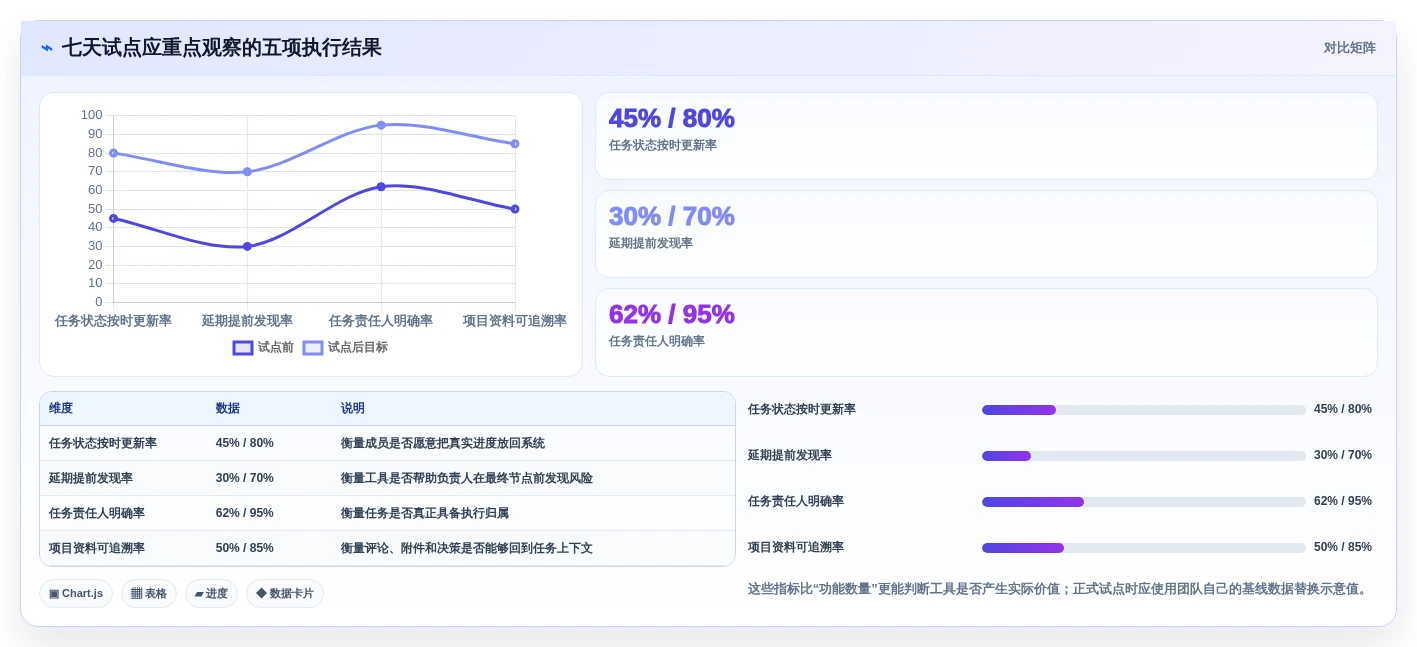Click the 试点后目标 legend color box
Screen dimensions: 1417x647
click(x=313, y=348)
